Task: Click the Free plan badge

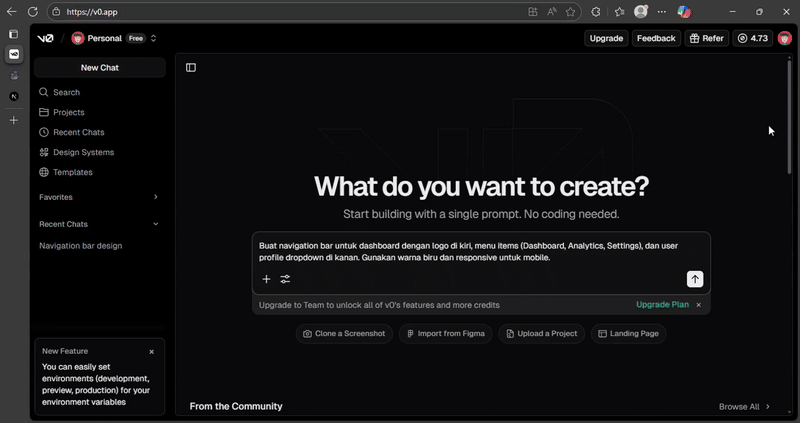Action: click(136, 38)
